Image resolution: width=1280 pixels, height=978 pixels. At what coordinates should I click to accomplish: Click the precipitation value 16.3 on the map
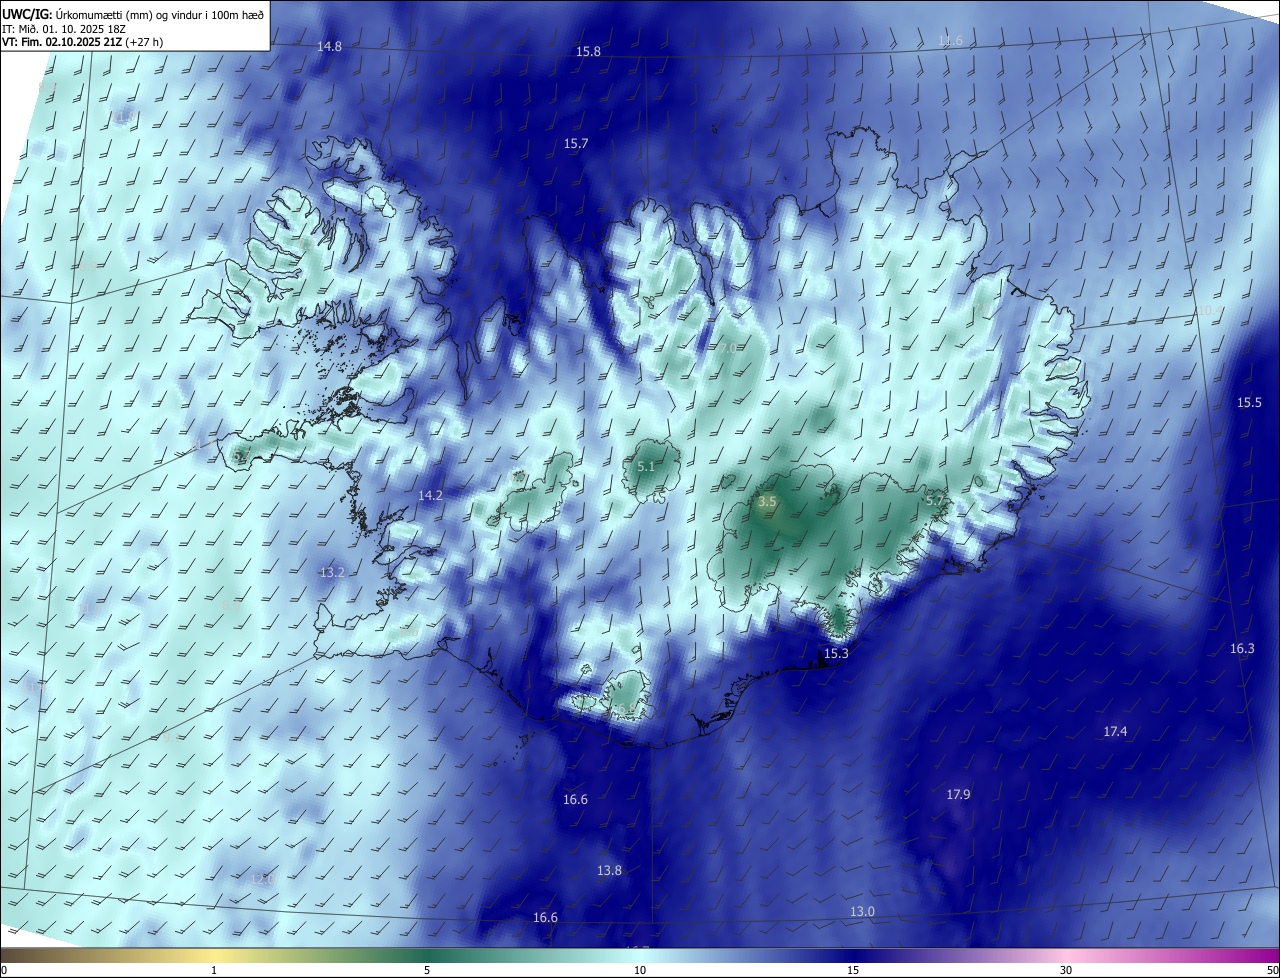(1242, 649)
